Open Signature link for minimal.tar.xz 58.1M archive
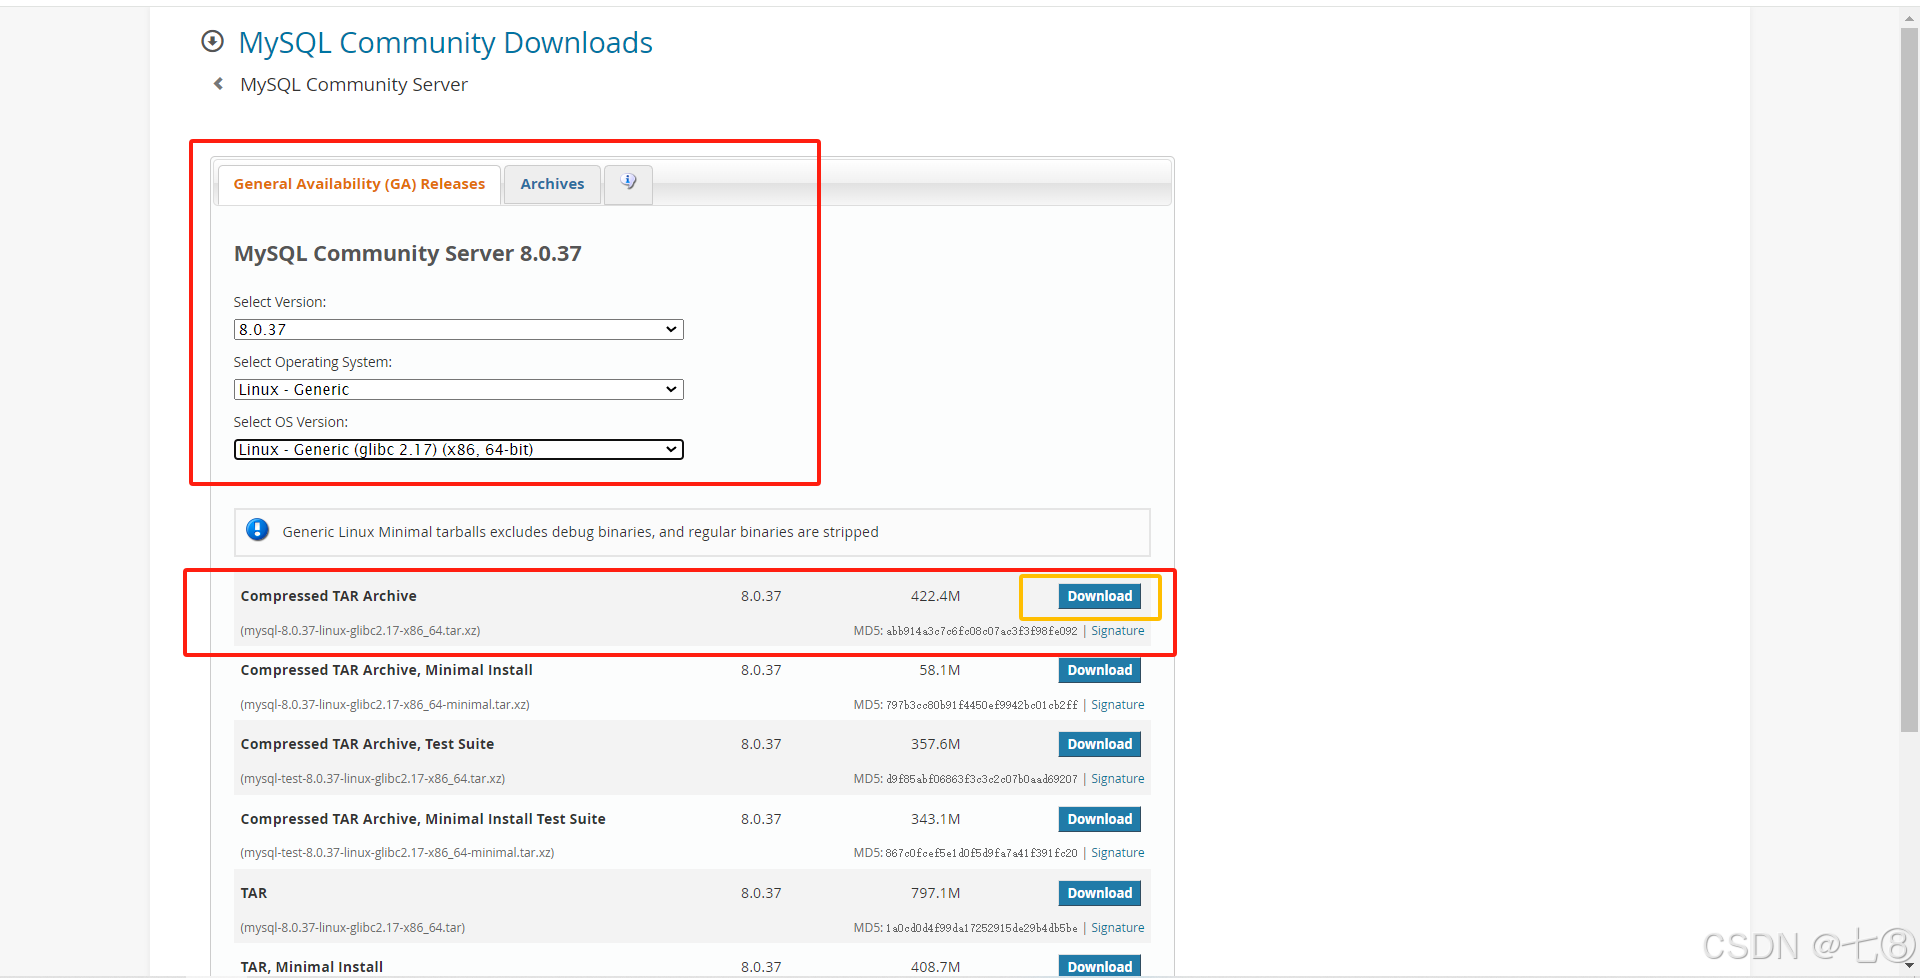The image size is (1920, 978). (x=1117, y=705)
